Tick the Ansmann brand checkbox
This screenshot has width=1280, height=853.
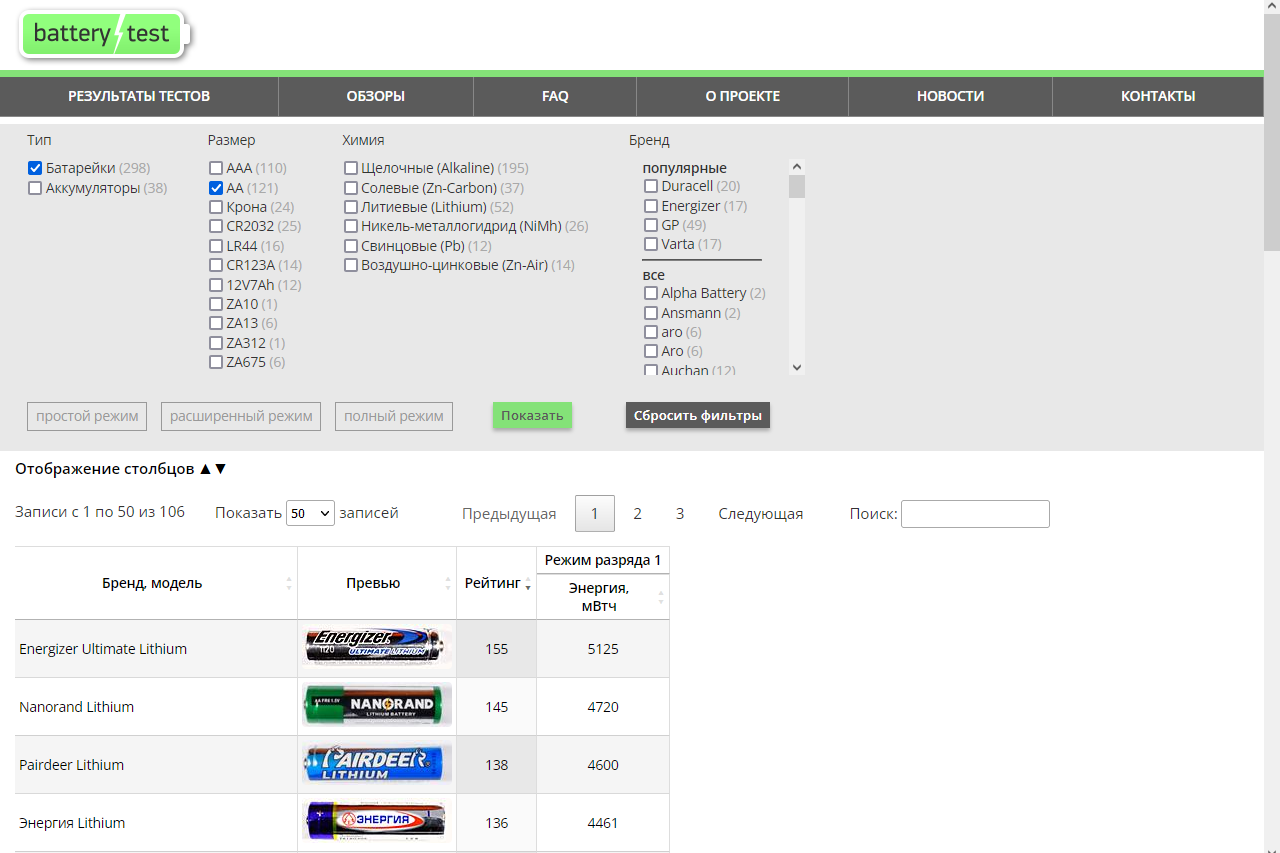click(x=651, y=313)
